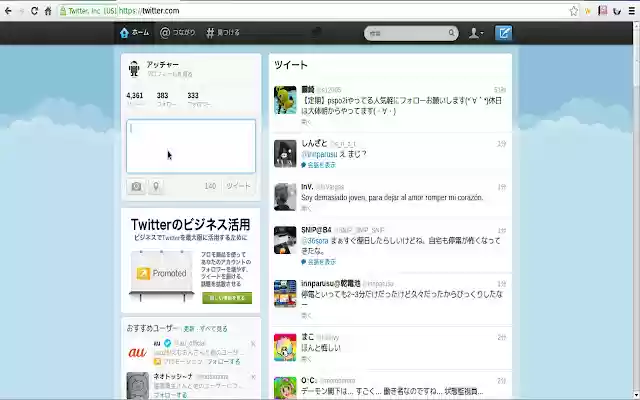The height and width of the screenshot is (400, 640).
Task: Open the # 見つける discover tab
Action: tap(222, 33)
